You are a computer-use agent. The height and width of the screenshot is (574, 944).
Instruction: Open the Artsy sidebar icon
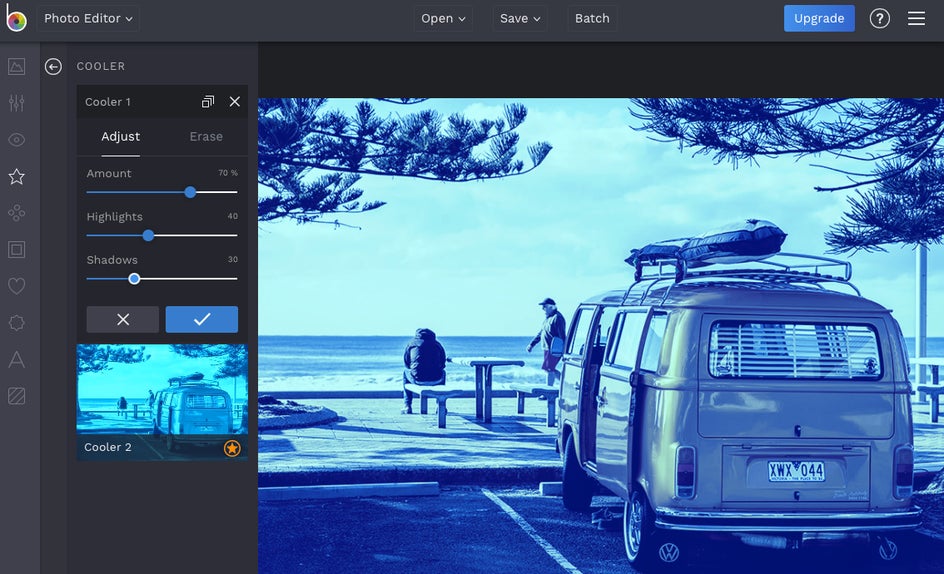click(17, 213)
